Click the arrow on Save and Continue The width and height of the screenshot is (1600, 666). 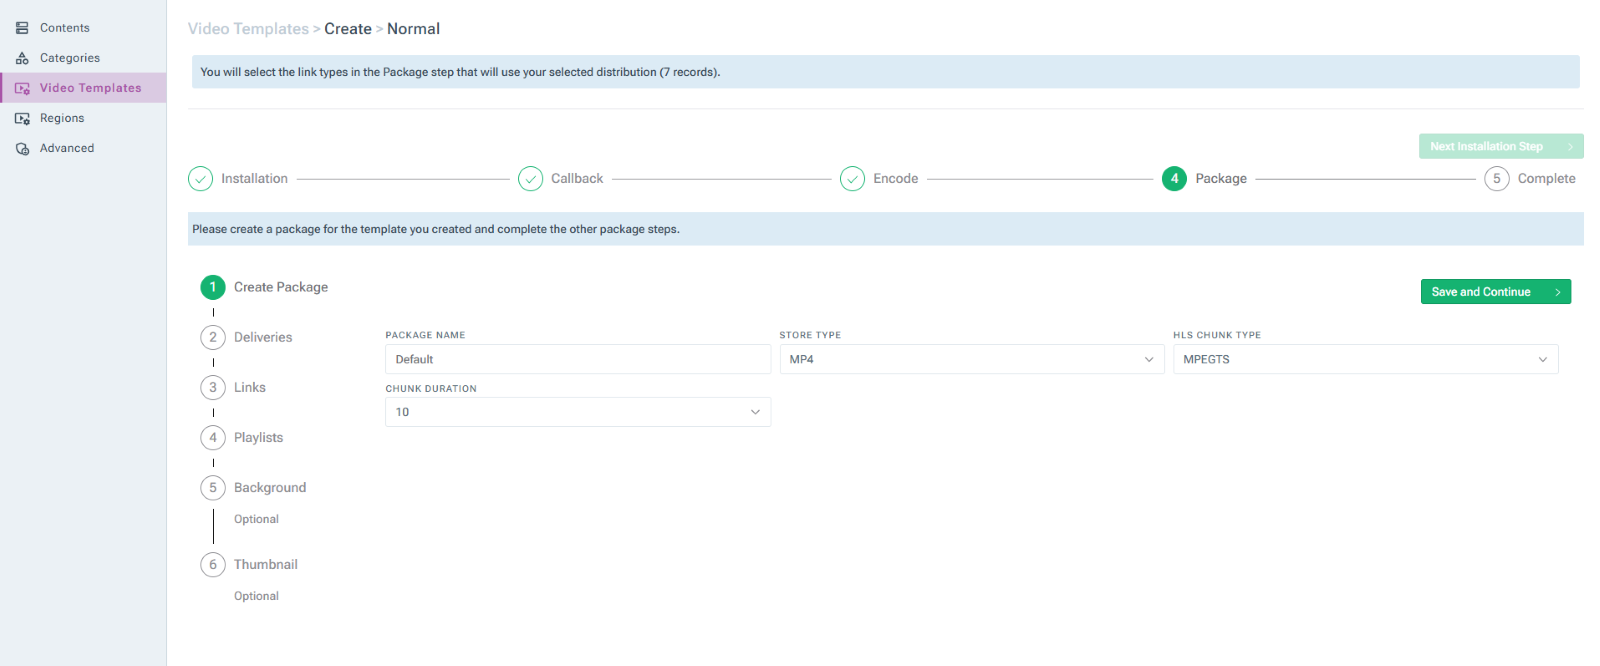click(1558, 292)
